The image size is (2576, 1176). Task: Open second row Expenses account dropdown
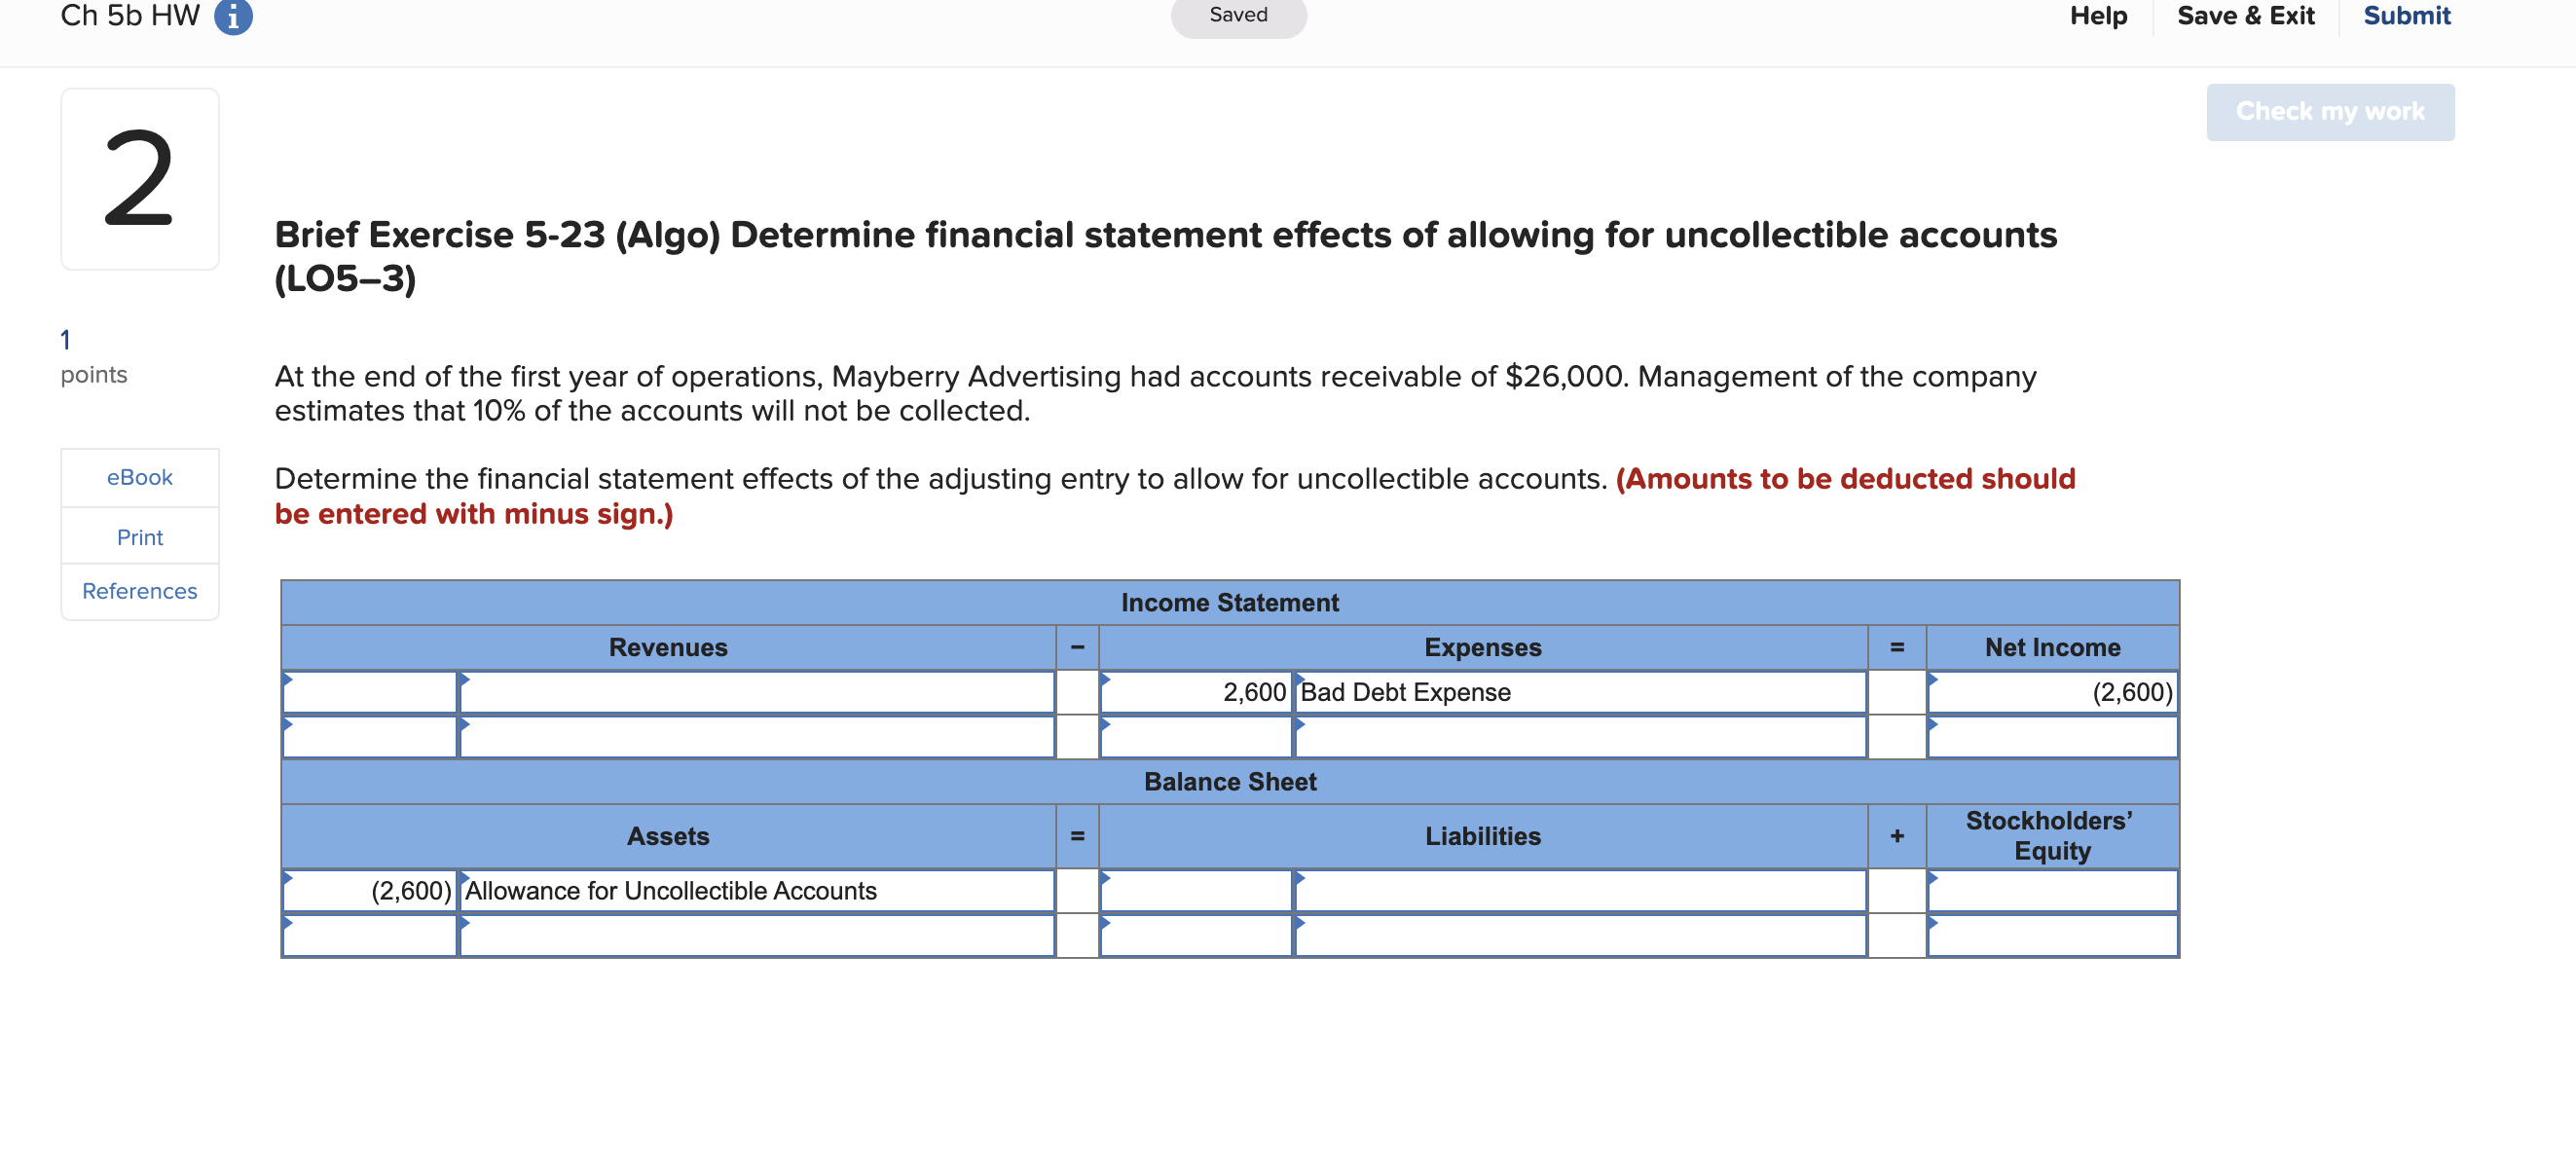[x=1579, y=738]
